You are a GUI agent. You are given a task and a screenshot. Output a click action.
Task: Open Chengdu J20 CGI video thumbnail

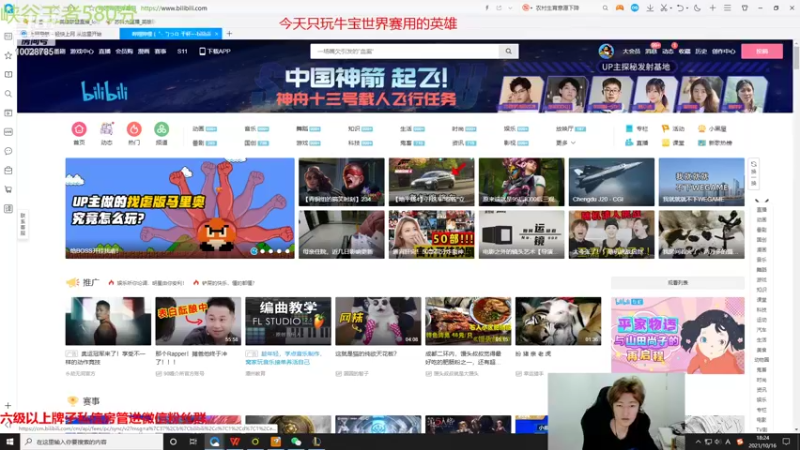point(611,182)
